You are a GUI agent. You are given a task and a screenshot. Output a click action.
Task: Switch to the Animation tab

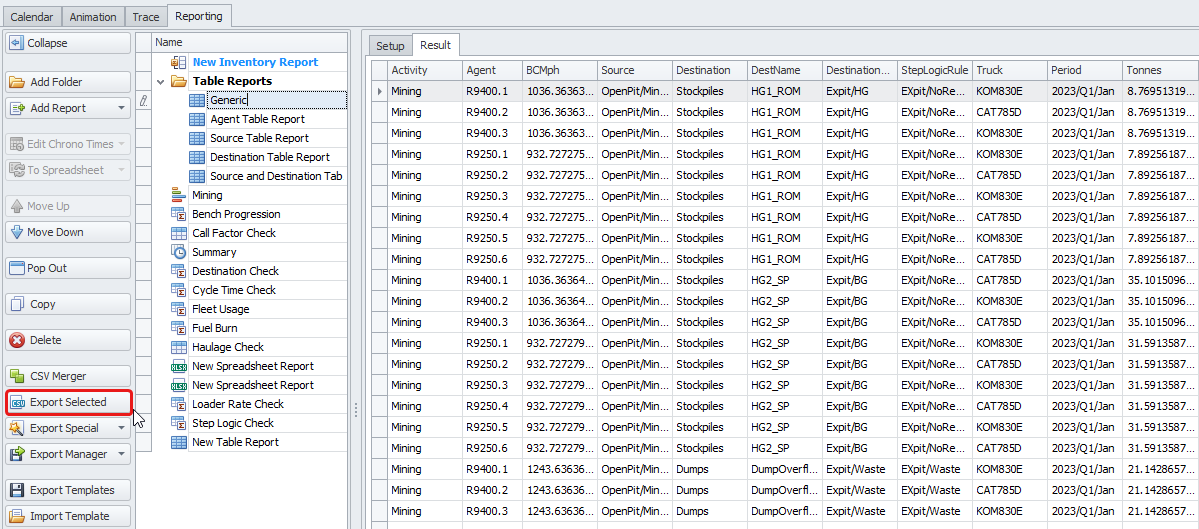93,17
